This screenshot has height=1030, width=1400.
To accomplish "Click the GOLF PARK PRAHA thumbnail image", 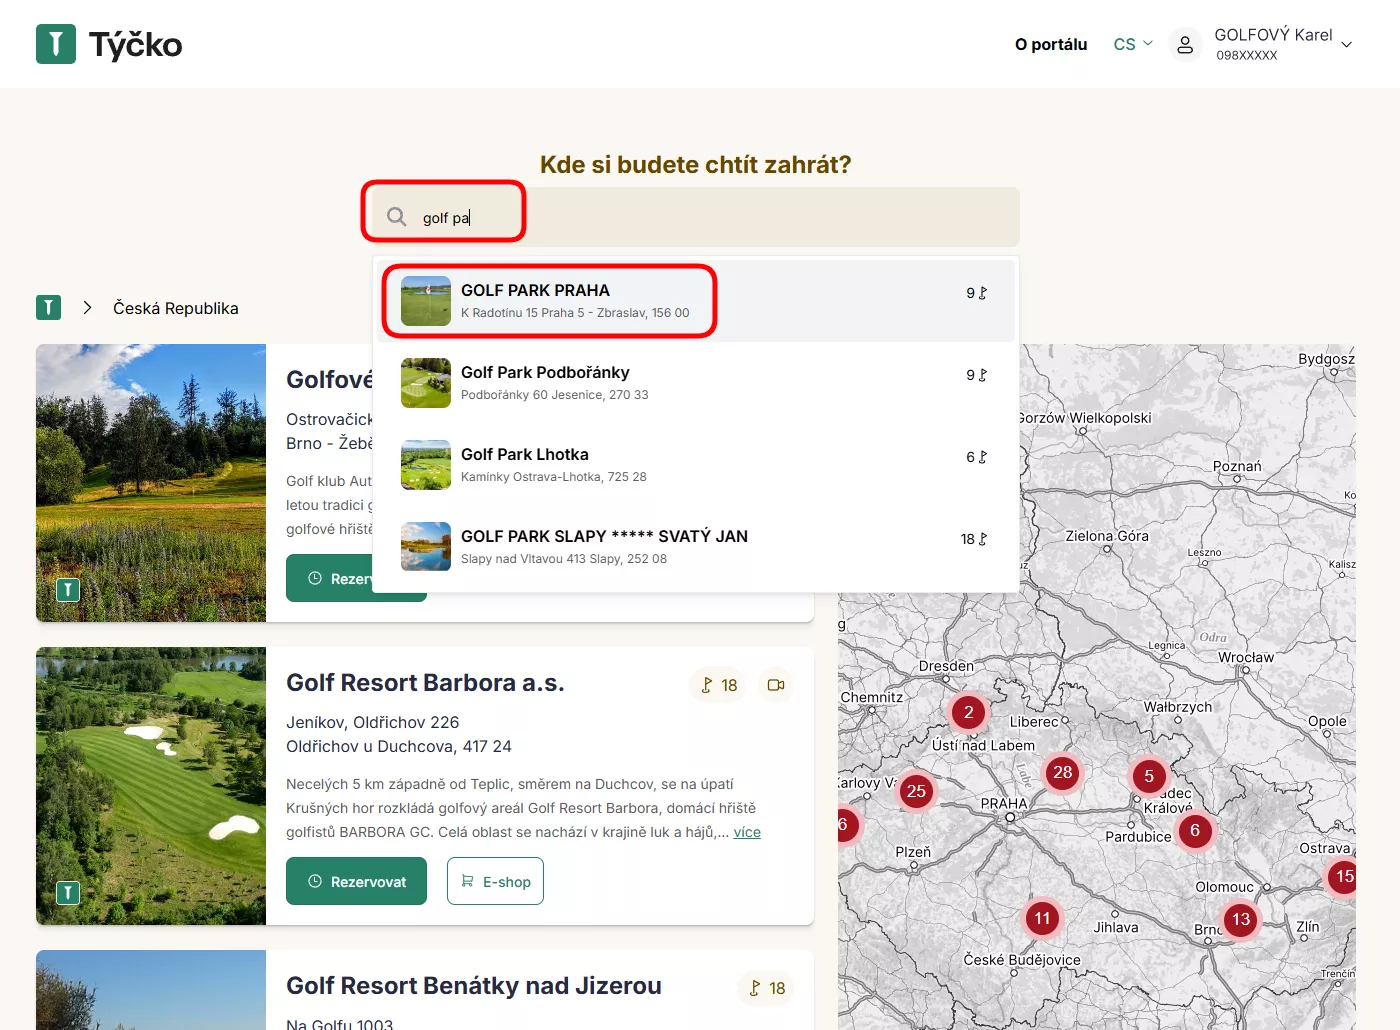I will click(x=426, y=301).
